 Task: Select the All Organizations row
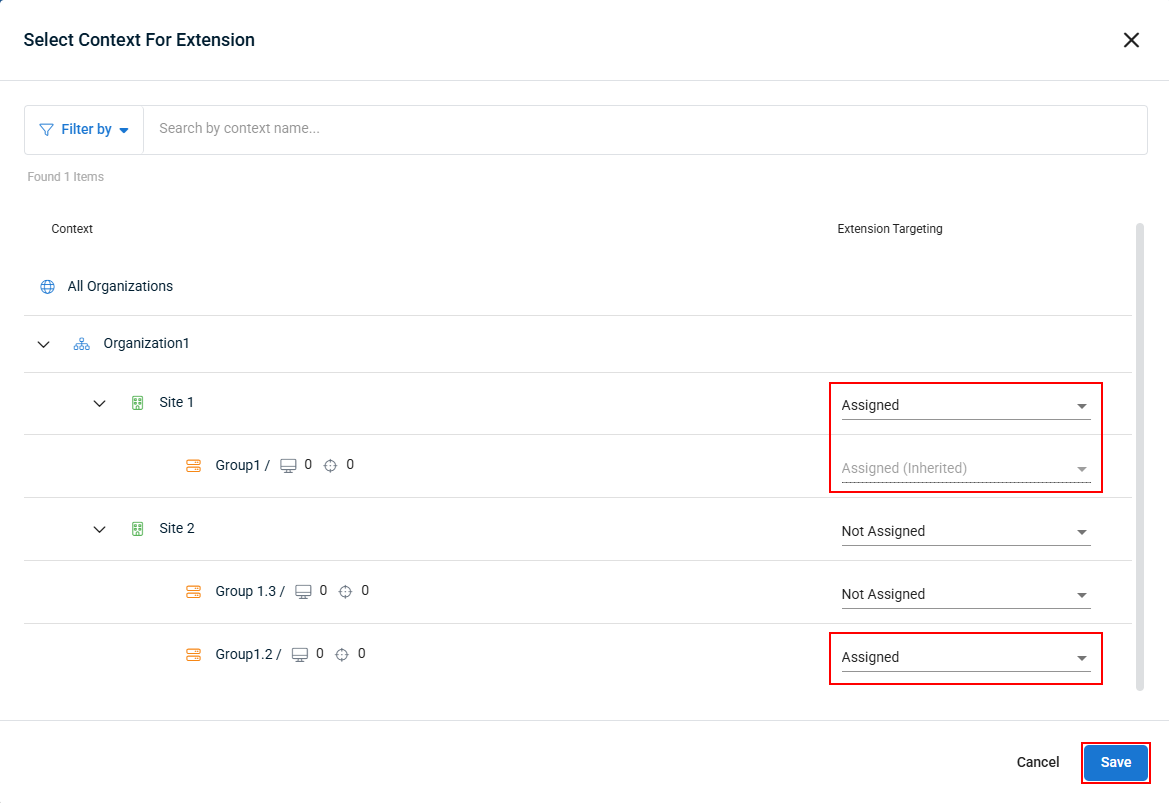[578, 287]
